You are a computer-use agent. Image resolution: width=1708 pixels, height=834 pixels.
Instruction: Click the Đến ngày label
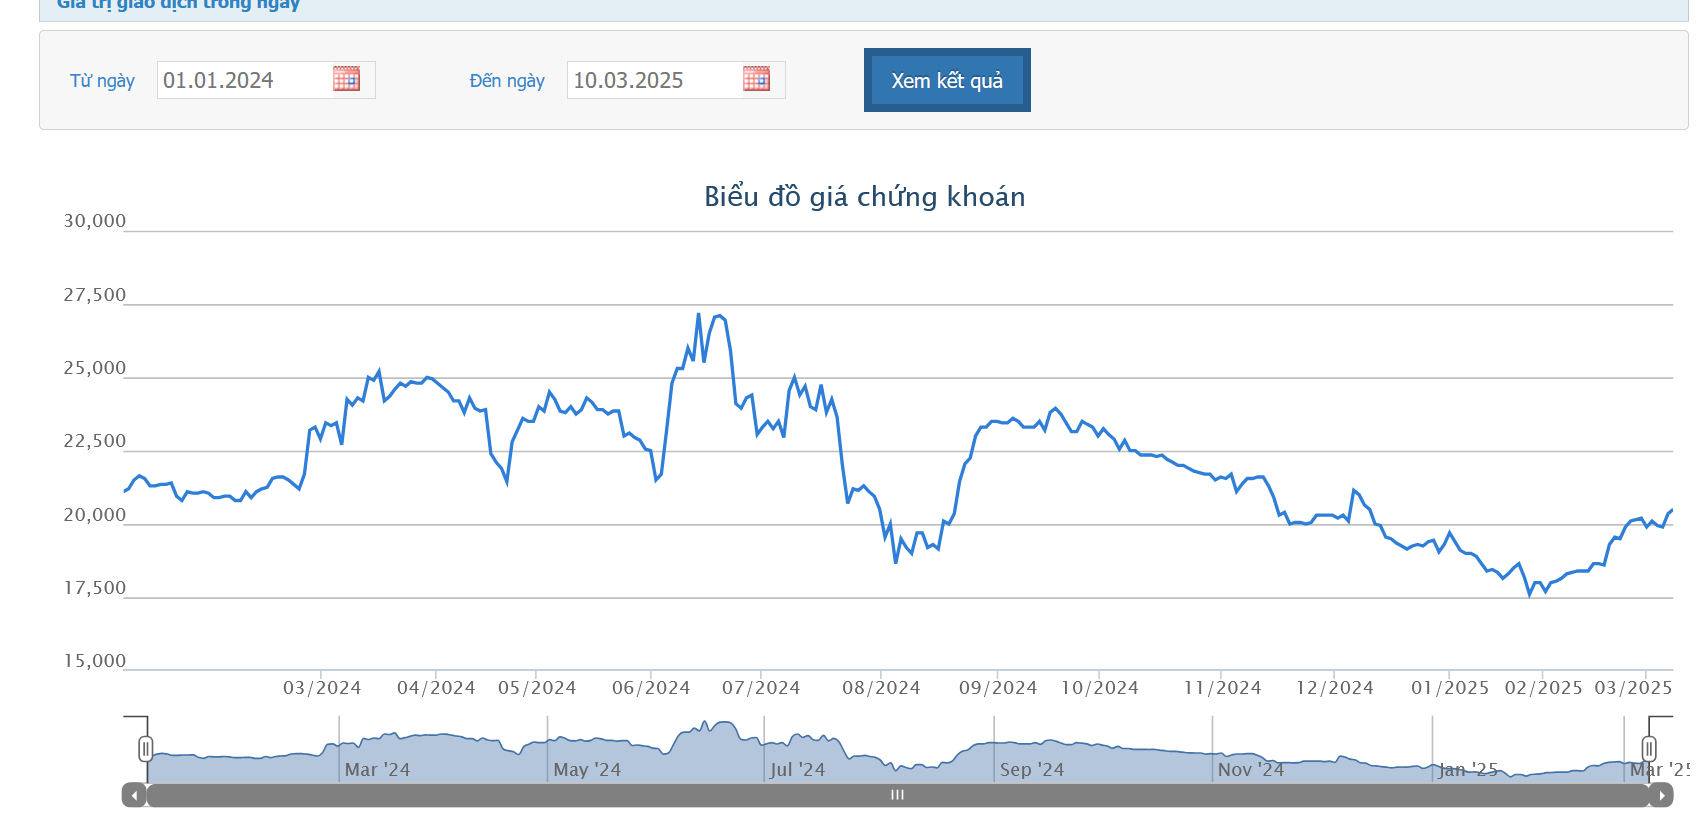[x=507, y=81]
